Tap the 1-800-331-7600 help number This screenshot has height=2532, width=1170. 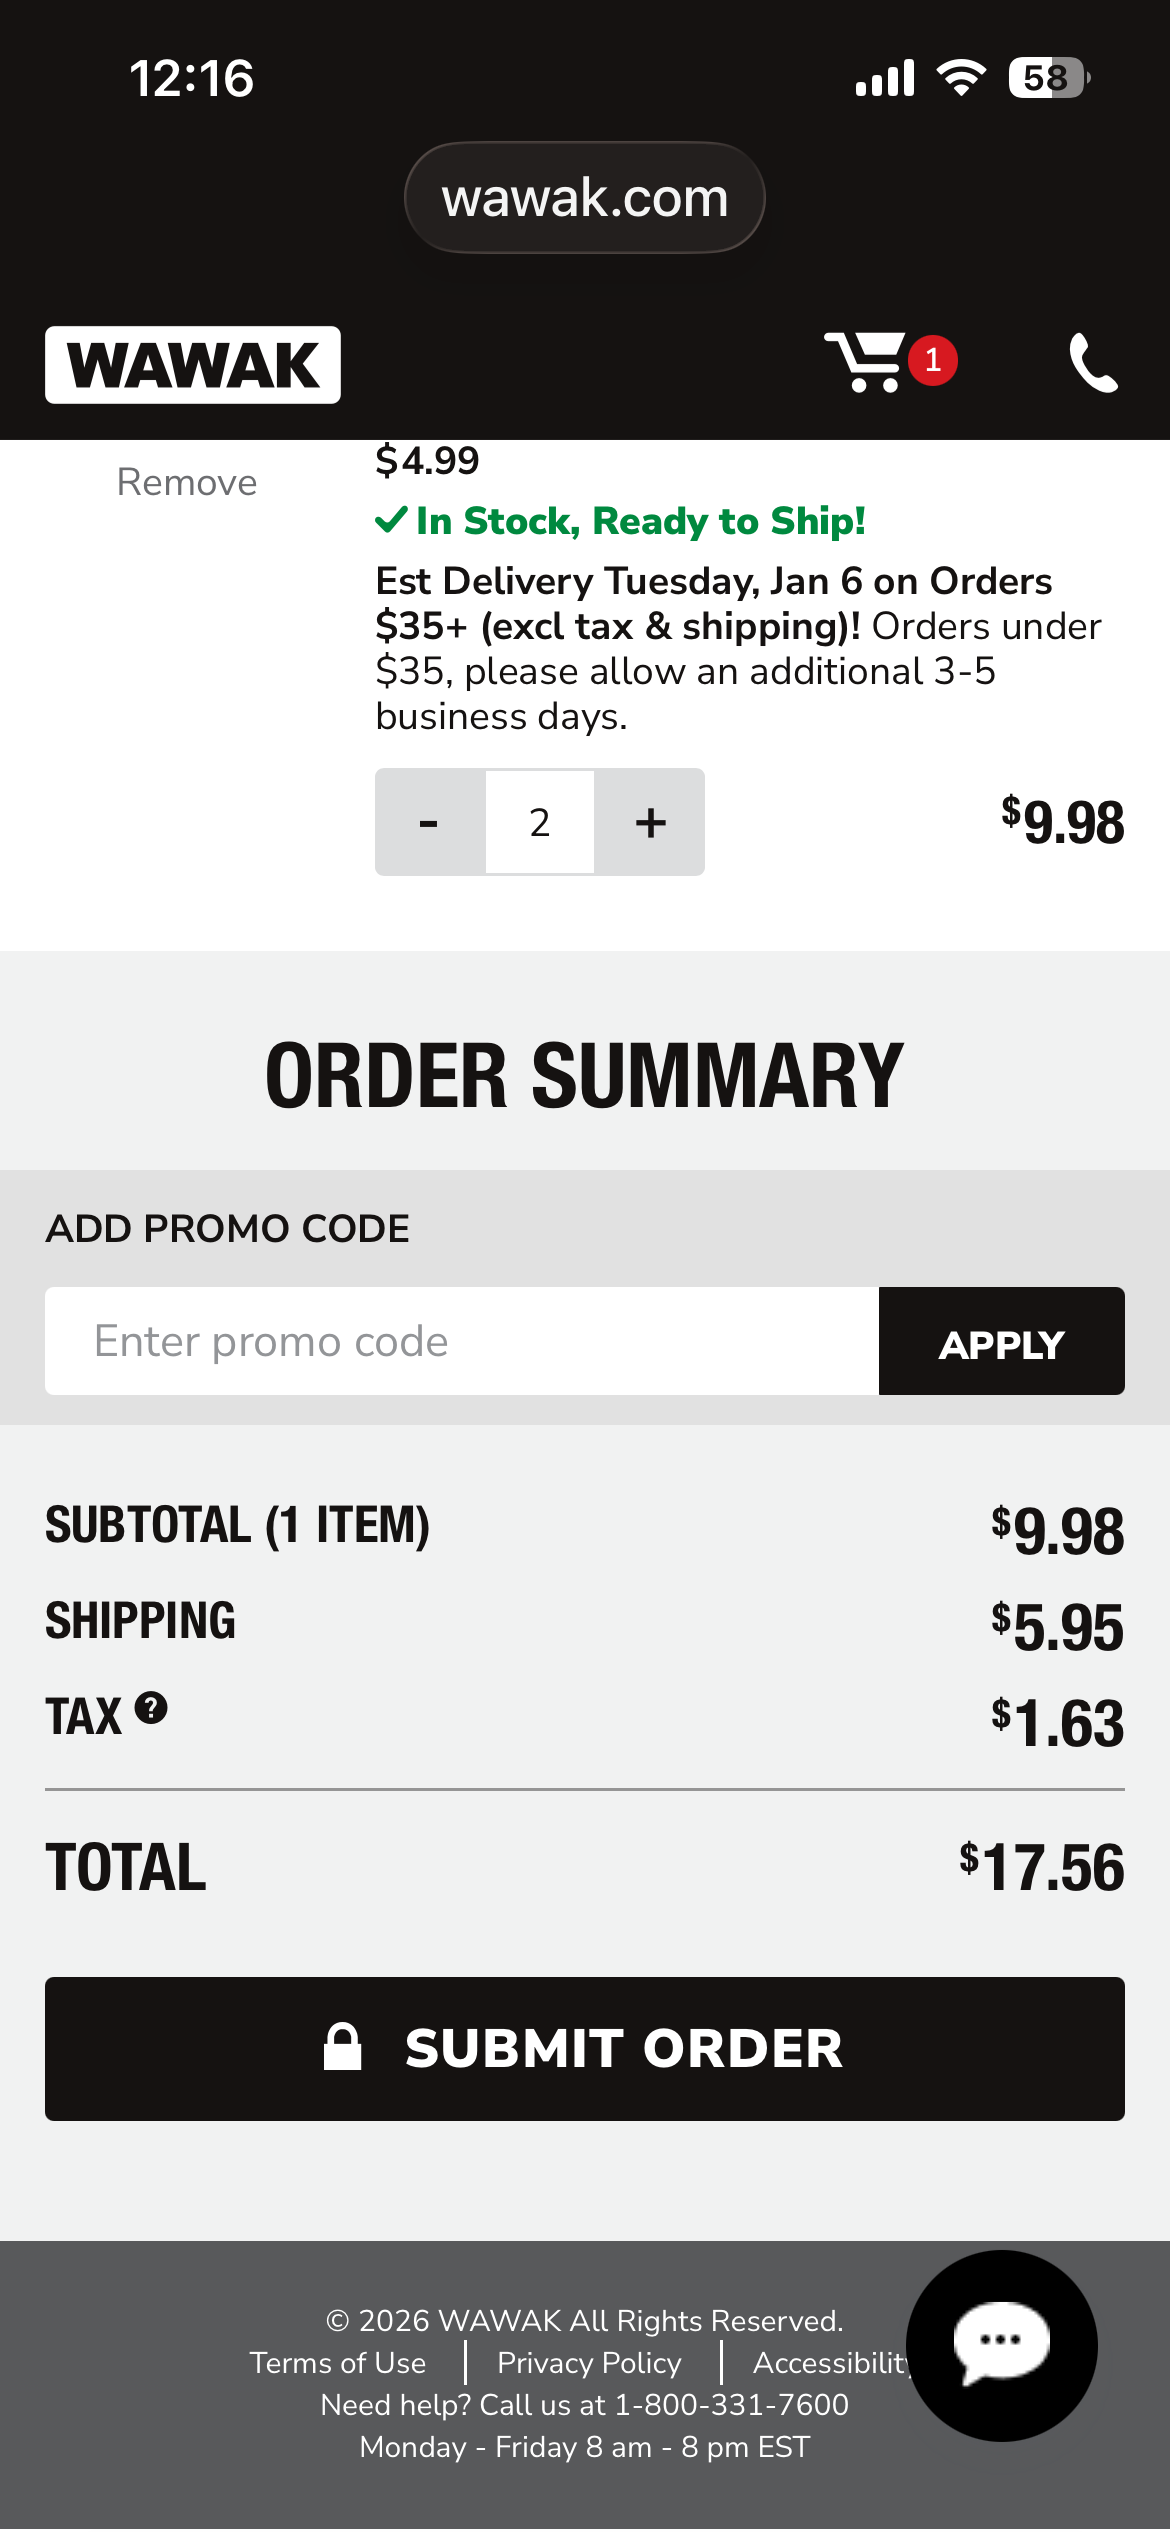click(x=731, y=2405)
